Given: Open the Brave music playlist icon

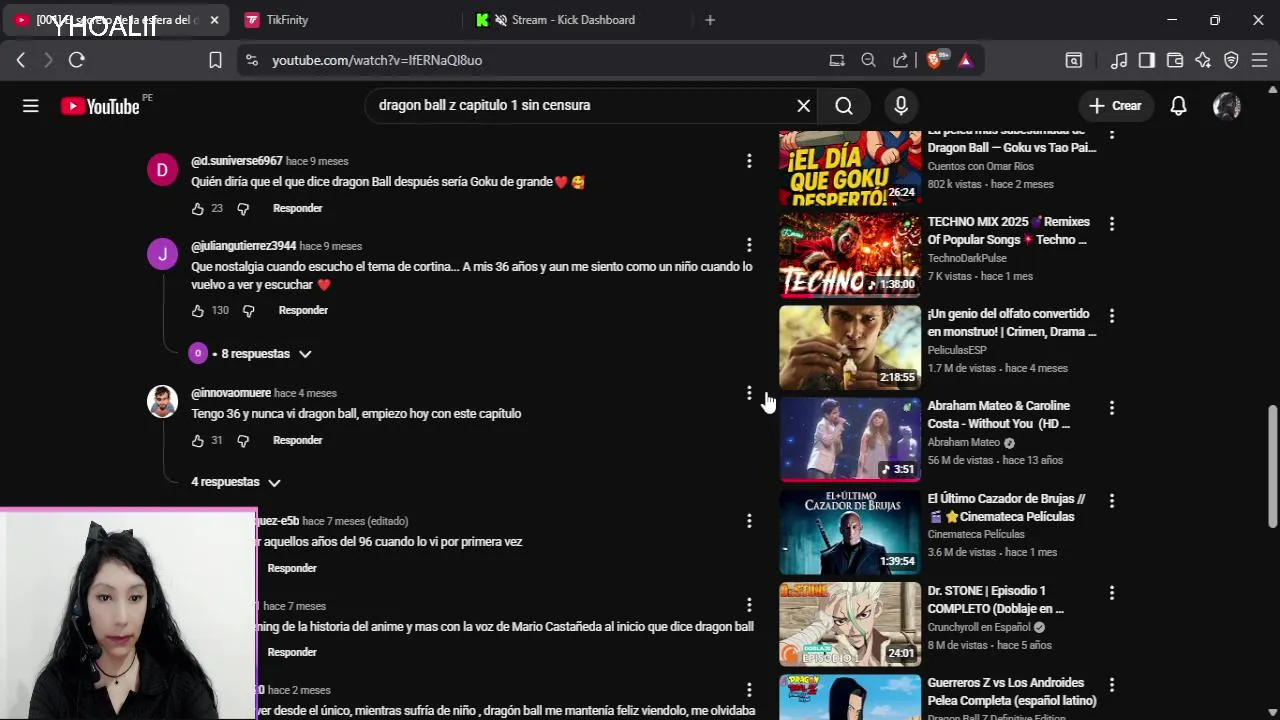Looking at the screenshot, I should pyautogui.click(x=1119, y=60).
